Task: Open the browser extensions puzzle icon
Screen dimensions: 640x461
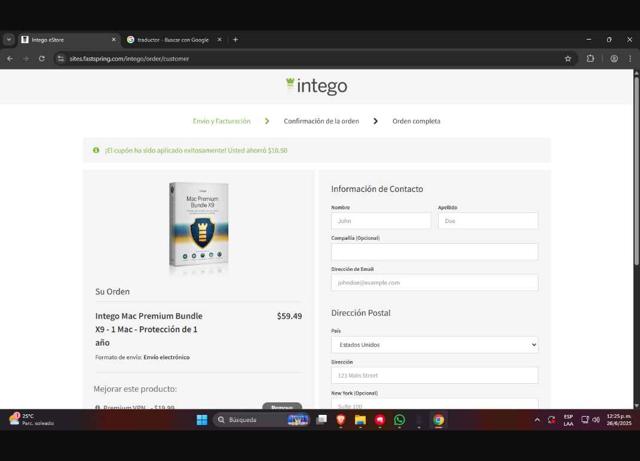Action: pos(590,58)
